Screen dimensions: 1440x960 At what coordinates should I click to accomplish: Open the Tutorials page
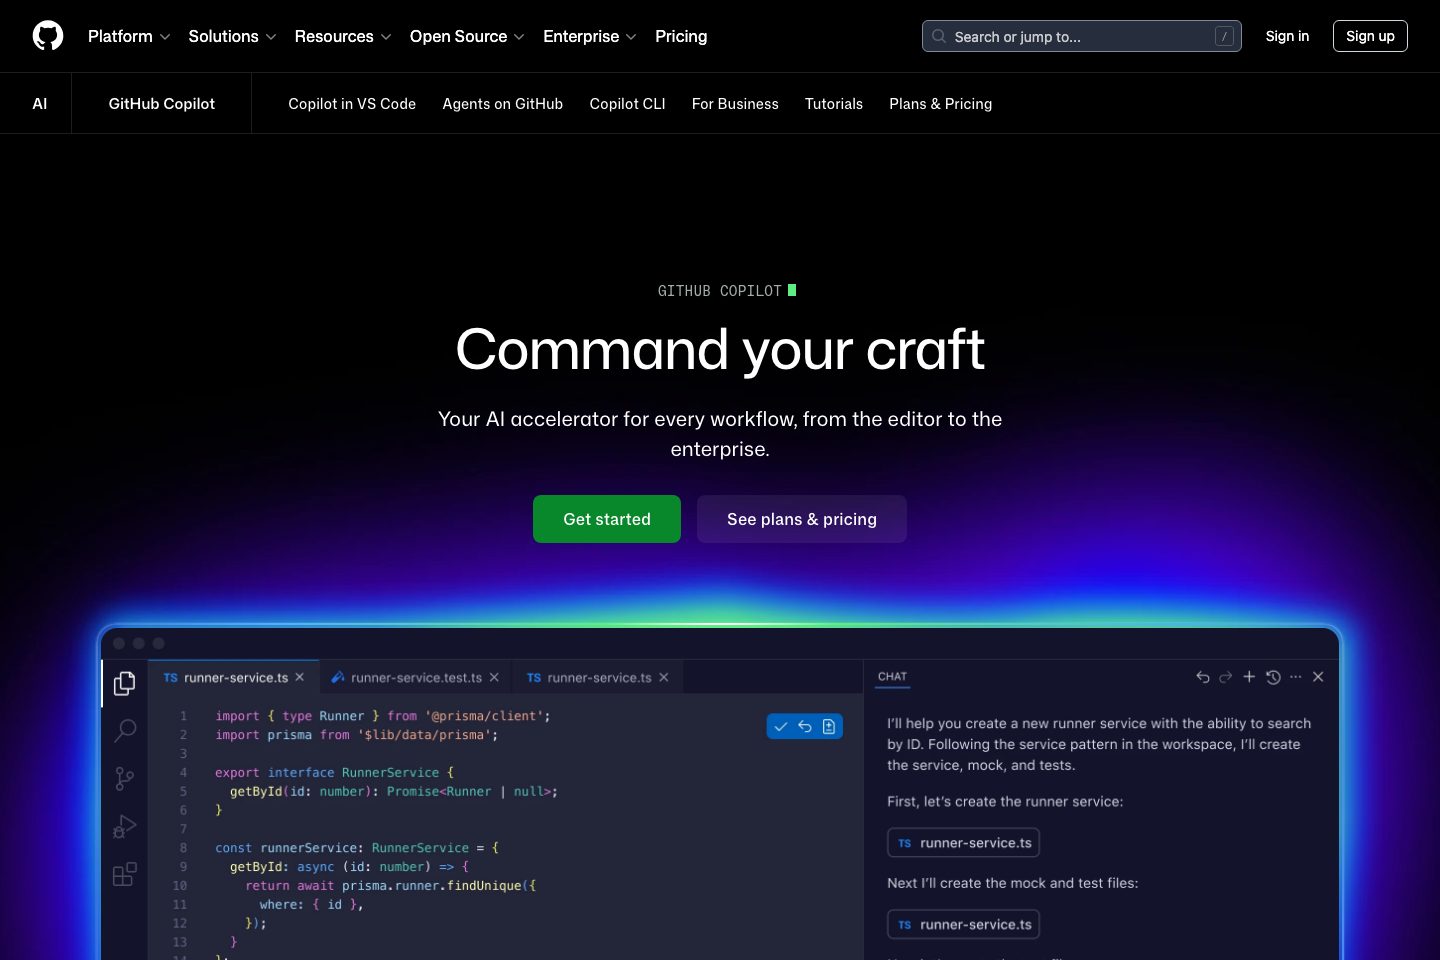(834, 103)
